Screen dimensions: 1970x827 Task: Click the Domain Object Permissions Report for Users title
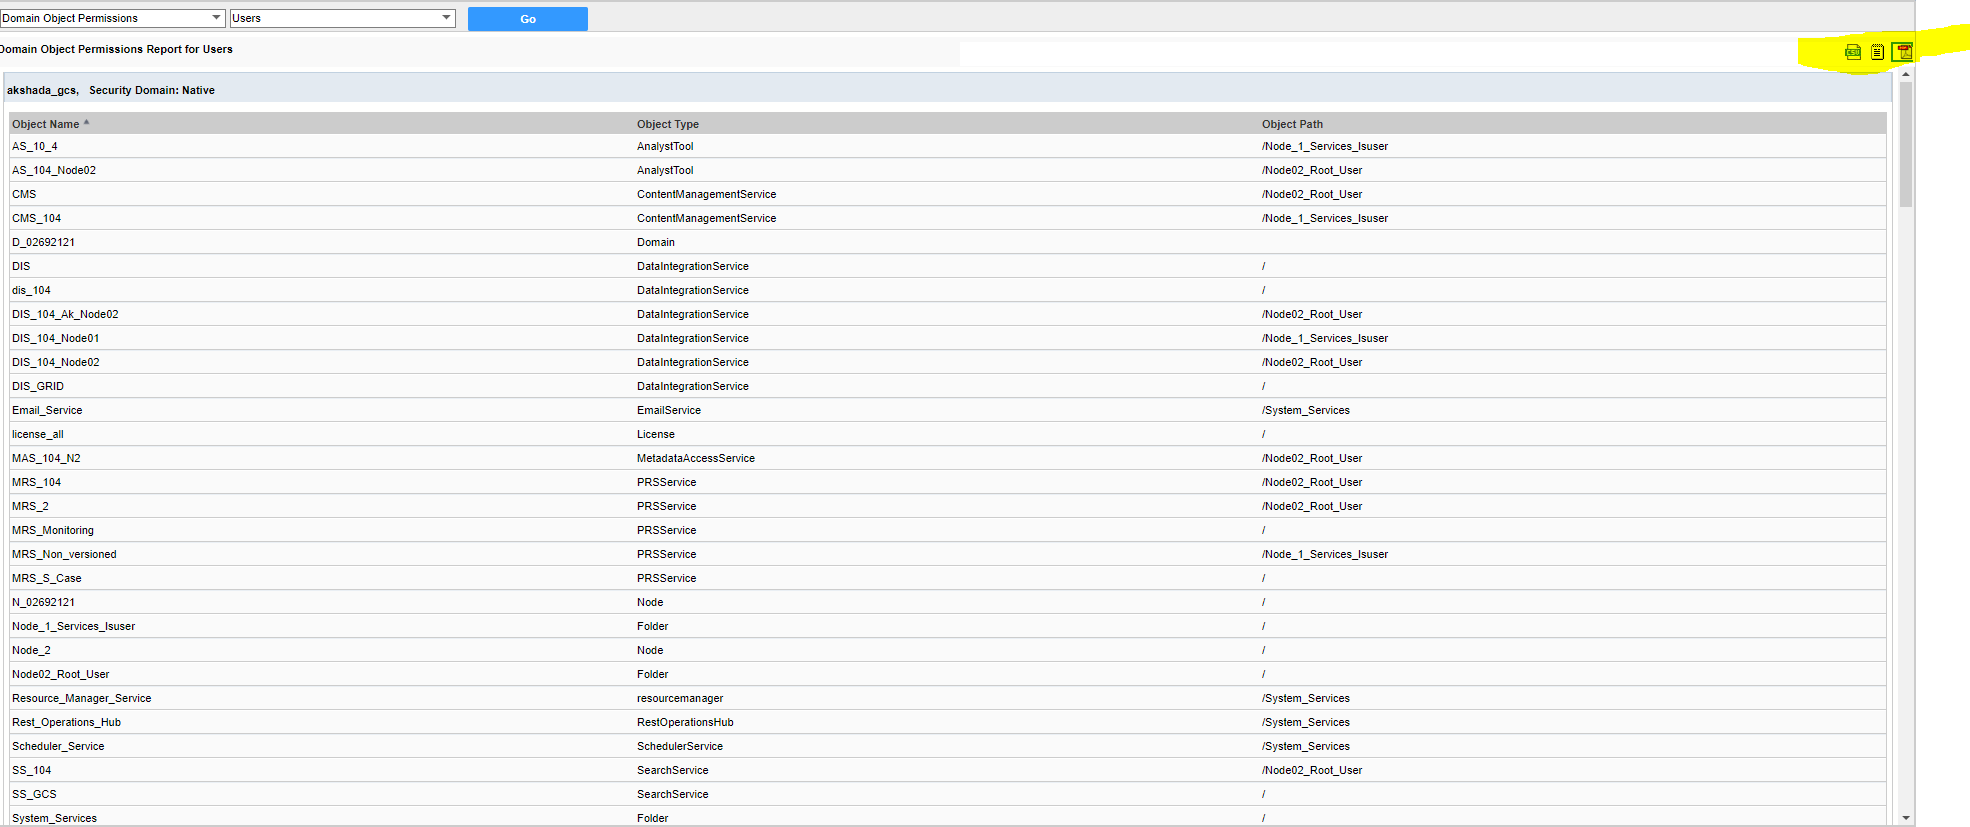[x=116, y=49]
